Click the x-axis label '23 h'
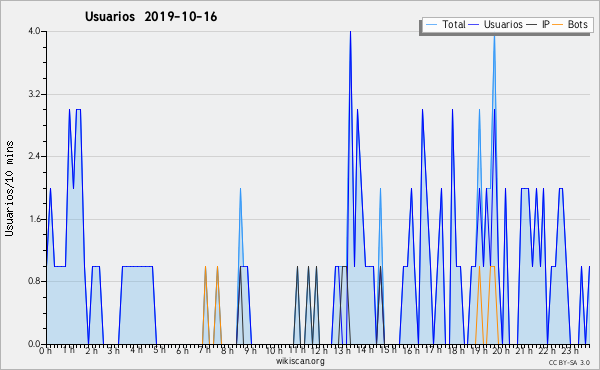Screen dimensions: 600x370 tap(569, 351)
